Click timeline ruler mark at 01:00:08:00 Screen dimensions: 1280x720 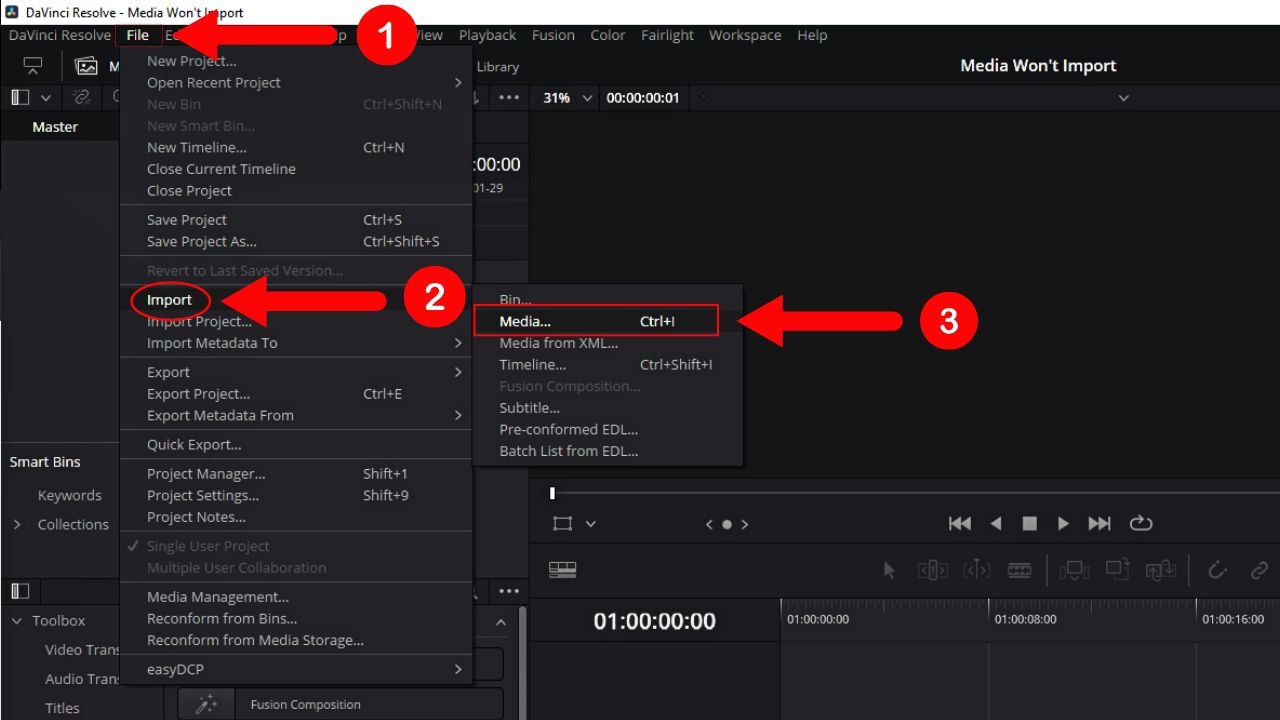1023,619
